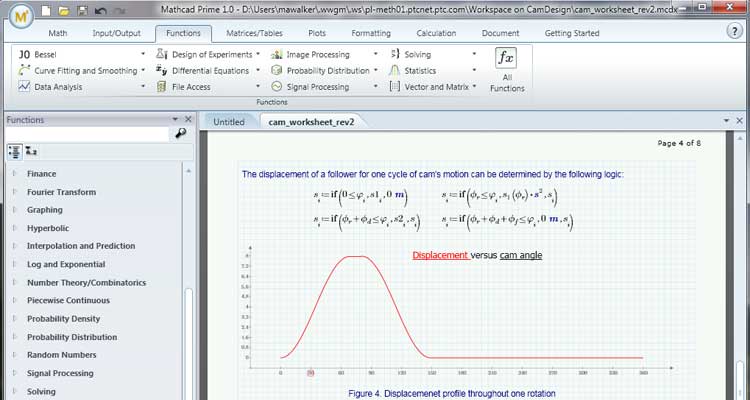Click the Statistics bell curve icon
The image size is (750, 400).
pos(395,70)
